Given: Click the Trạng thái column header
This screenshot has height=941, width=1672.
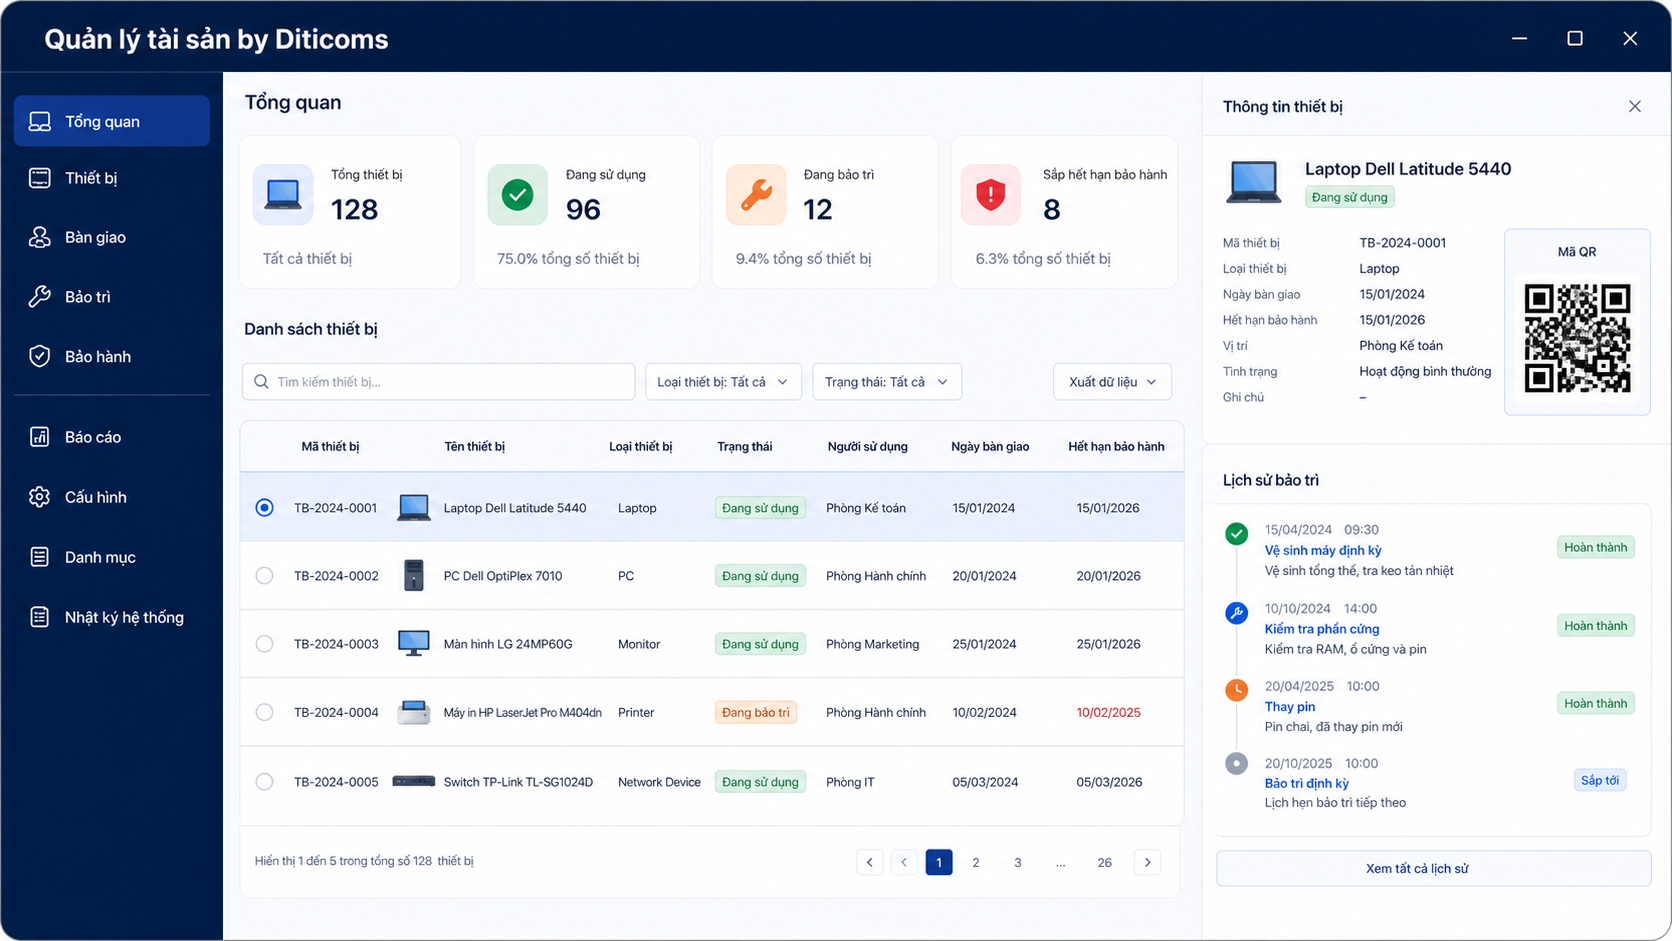Looking at the screenshot, I should tap(744, 447).
